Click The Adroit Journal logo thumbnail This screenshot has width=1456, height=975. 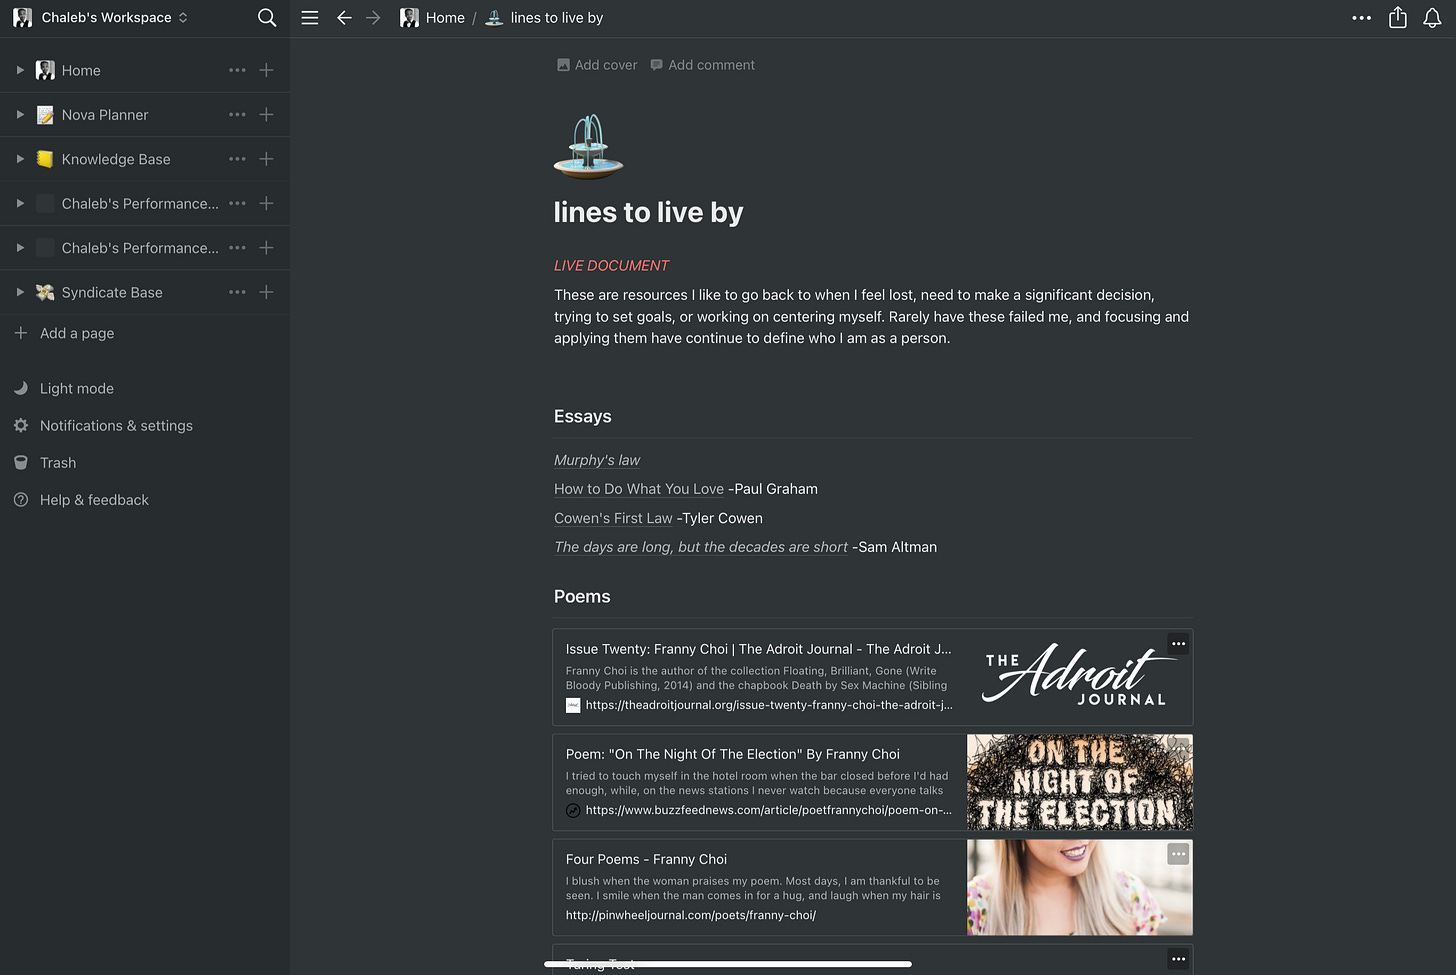pos(1079,677)
